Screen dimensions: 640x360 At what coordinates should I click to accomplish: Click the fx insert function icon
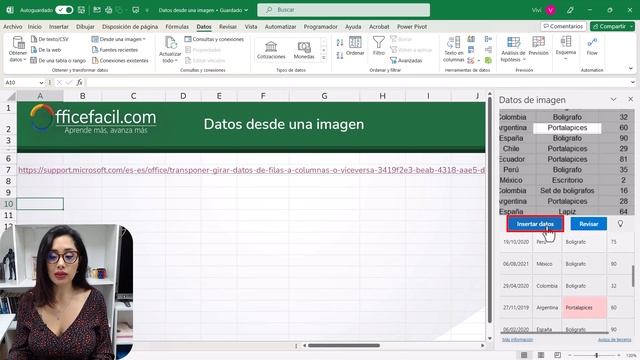pos(79,82)
